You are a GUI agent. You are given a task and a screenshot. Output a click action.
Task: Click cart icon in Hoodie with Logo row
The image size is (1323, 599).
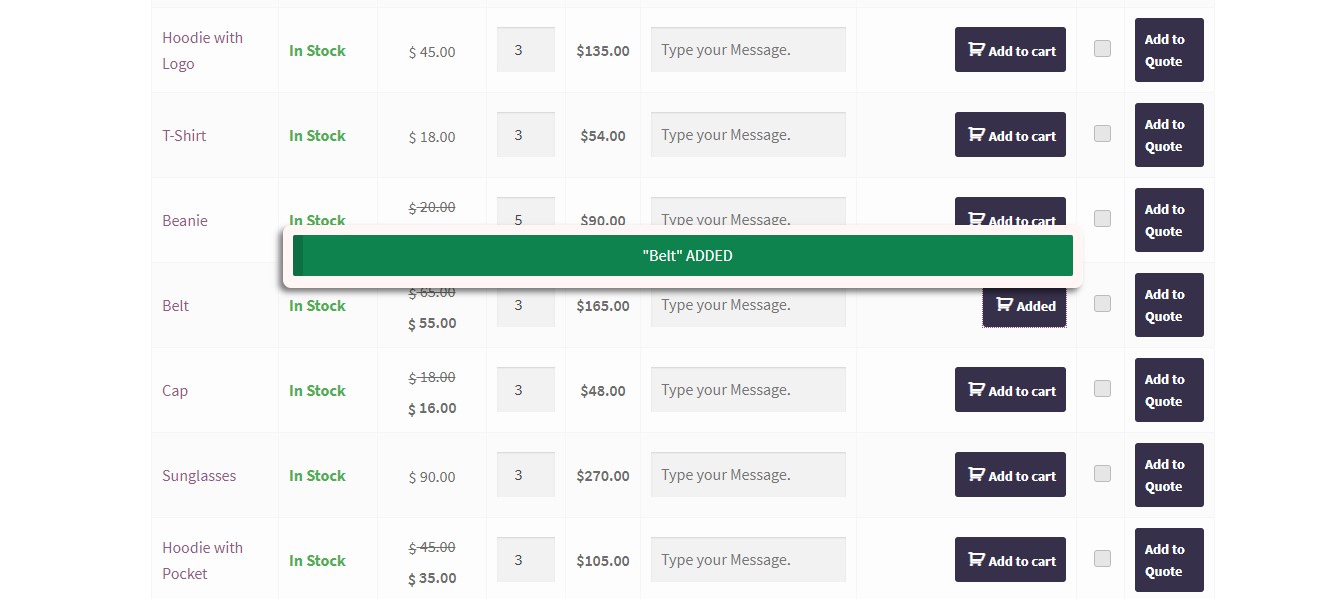pos(976,50)
